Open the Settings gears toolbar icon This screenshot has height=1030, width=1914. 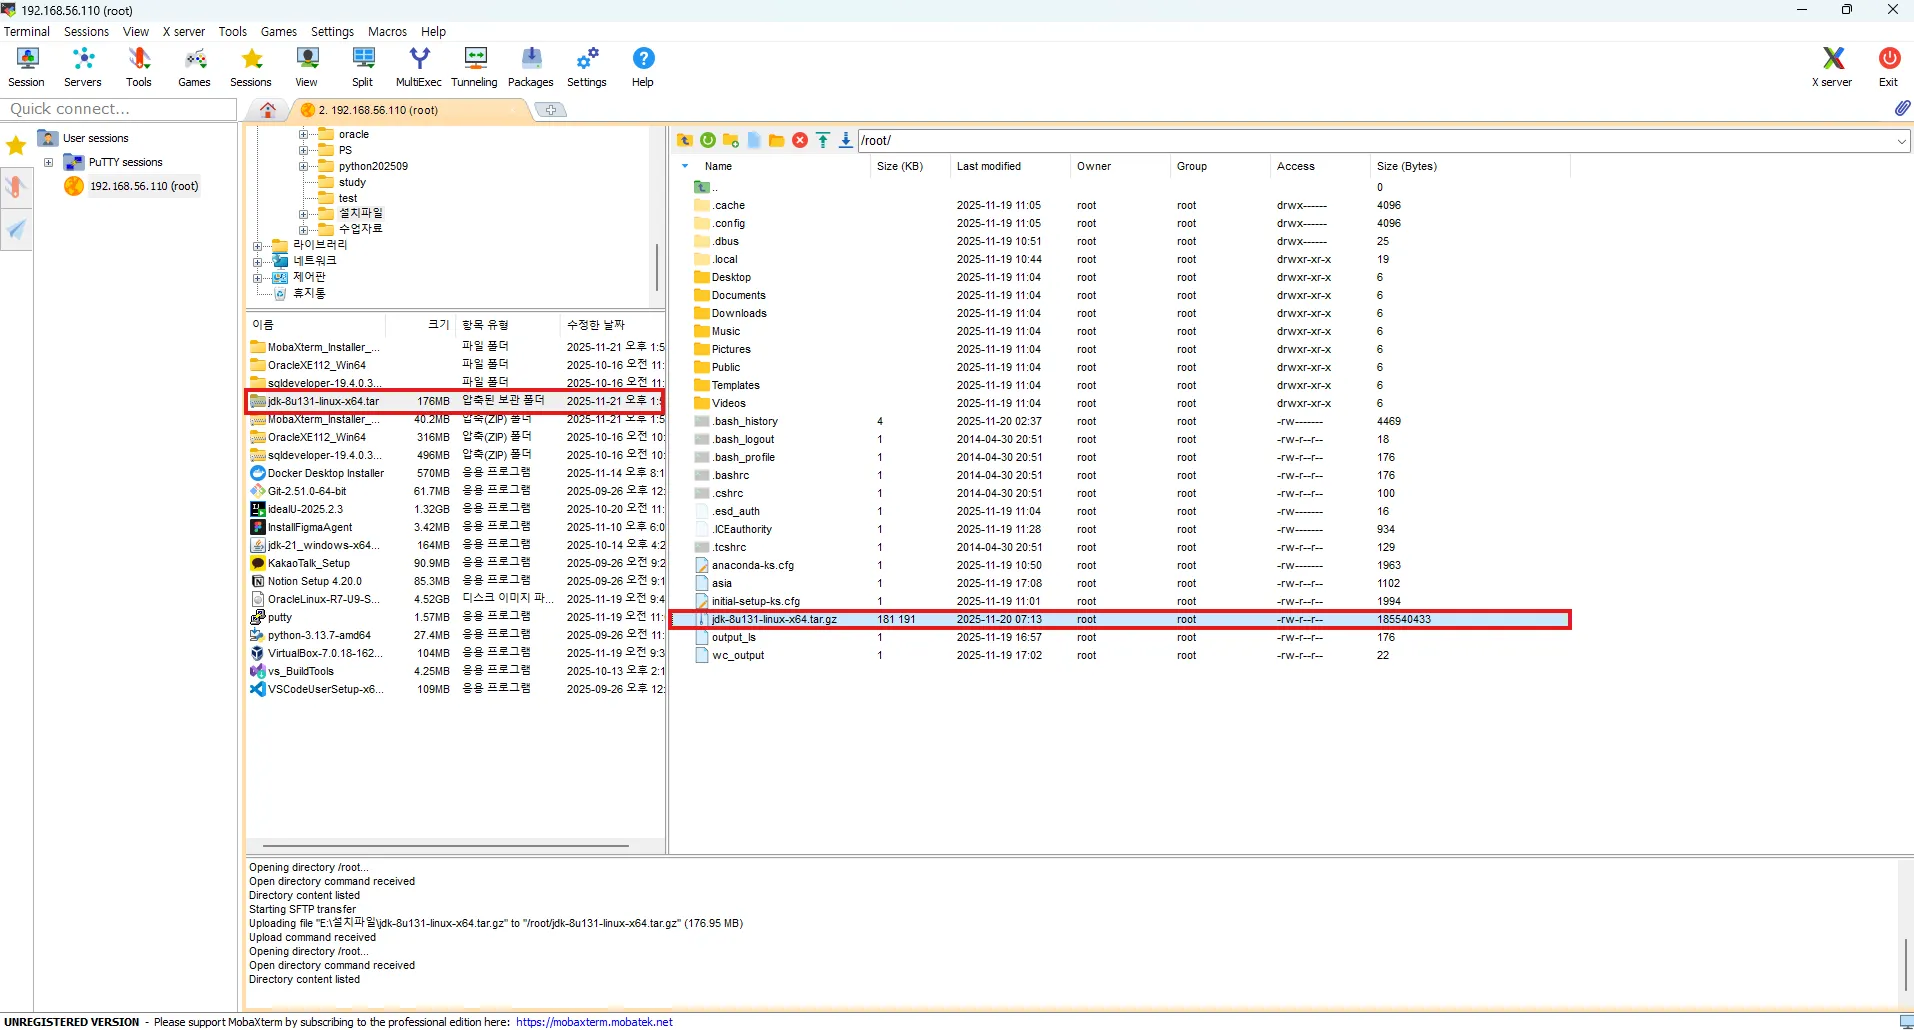coord(587,67)
